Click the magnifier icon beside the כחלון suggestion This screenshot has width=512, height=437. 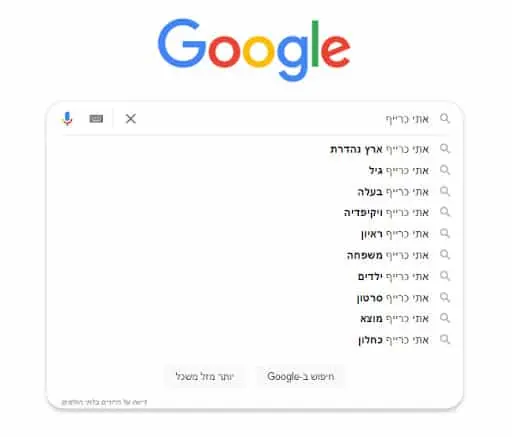(x=445, y=340)
